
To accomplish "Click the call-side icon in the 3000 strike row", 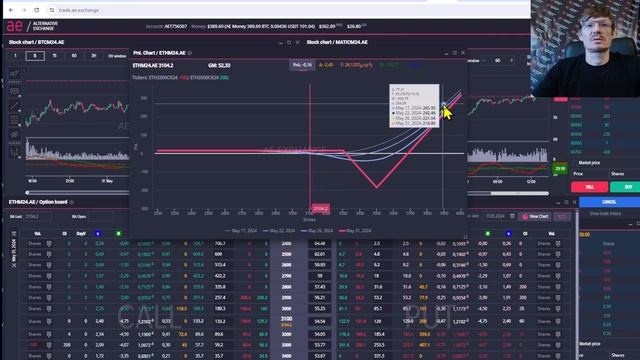I will pyautogui.click(x=49, y=309).
